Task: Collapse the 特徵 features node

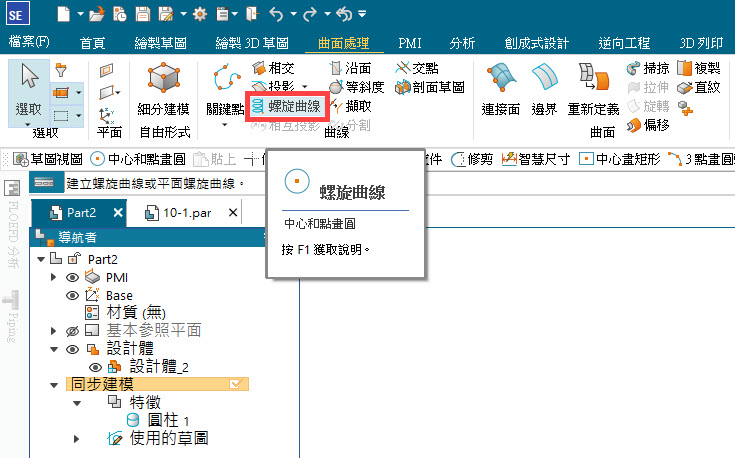Action: coord(77,403)
